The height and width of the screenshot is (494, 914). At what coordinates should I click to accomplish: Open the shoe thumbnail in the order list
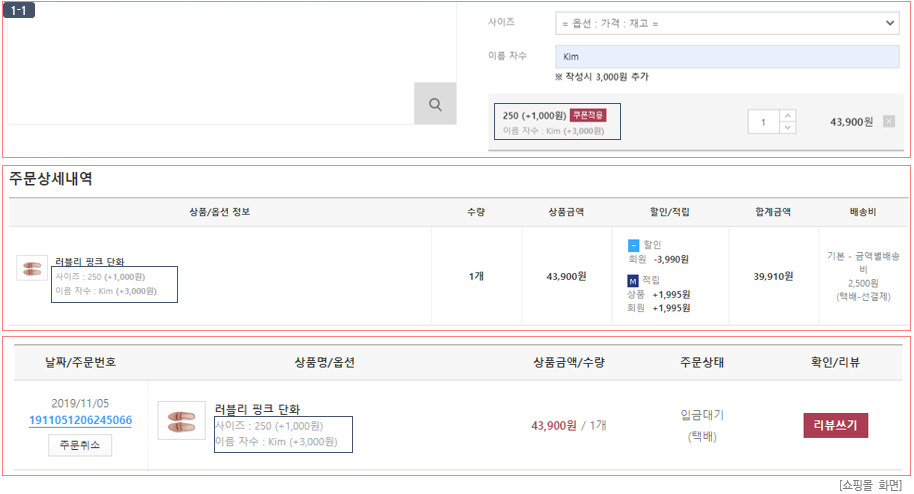point(181,420)
